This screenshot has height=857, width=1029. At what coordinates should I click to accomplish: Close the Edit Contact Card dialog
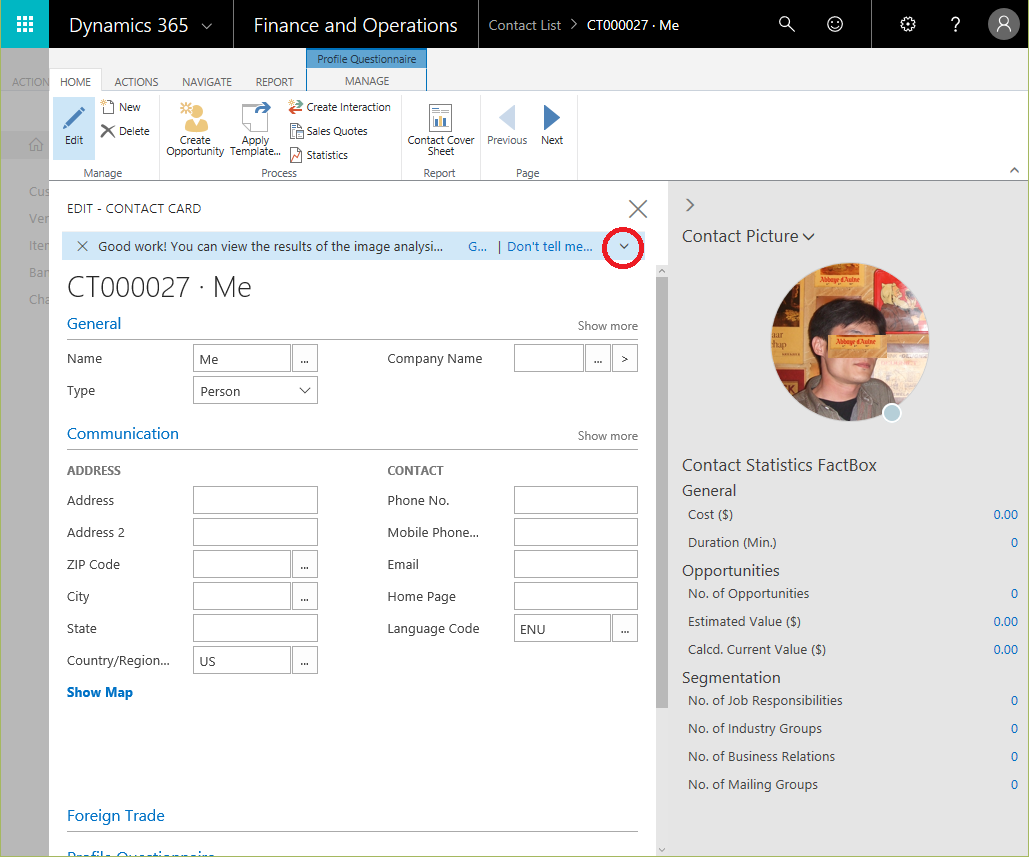(638, 209)
